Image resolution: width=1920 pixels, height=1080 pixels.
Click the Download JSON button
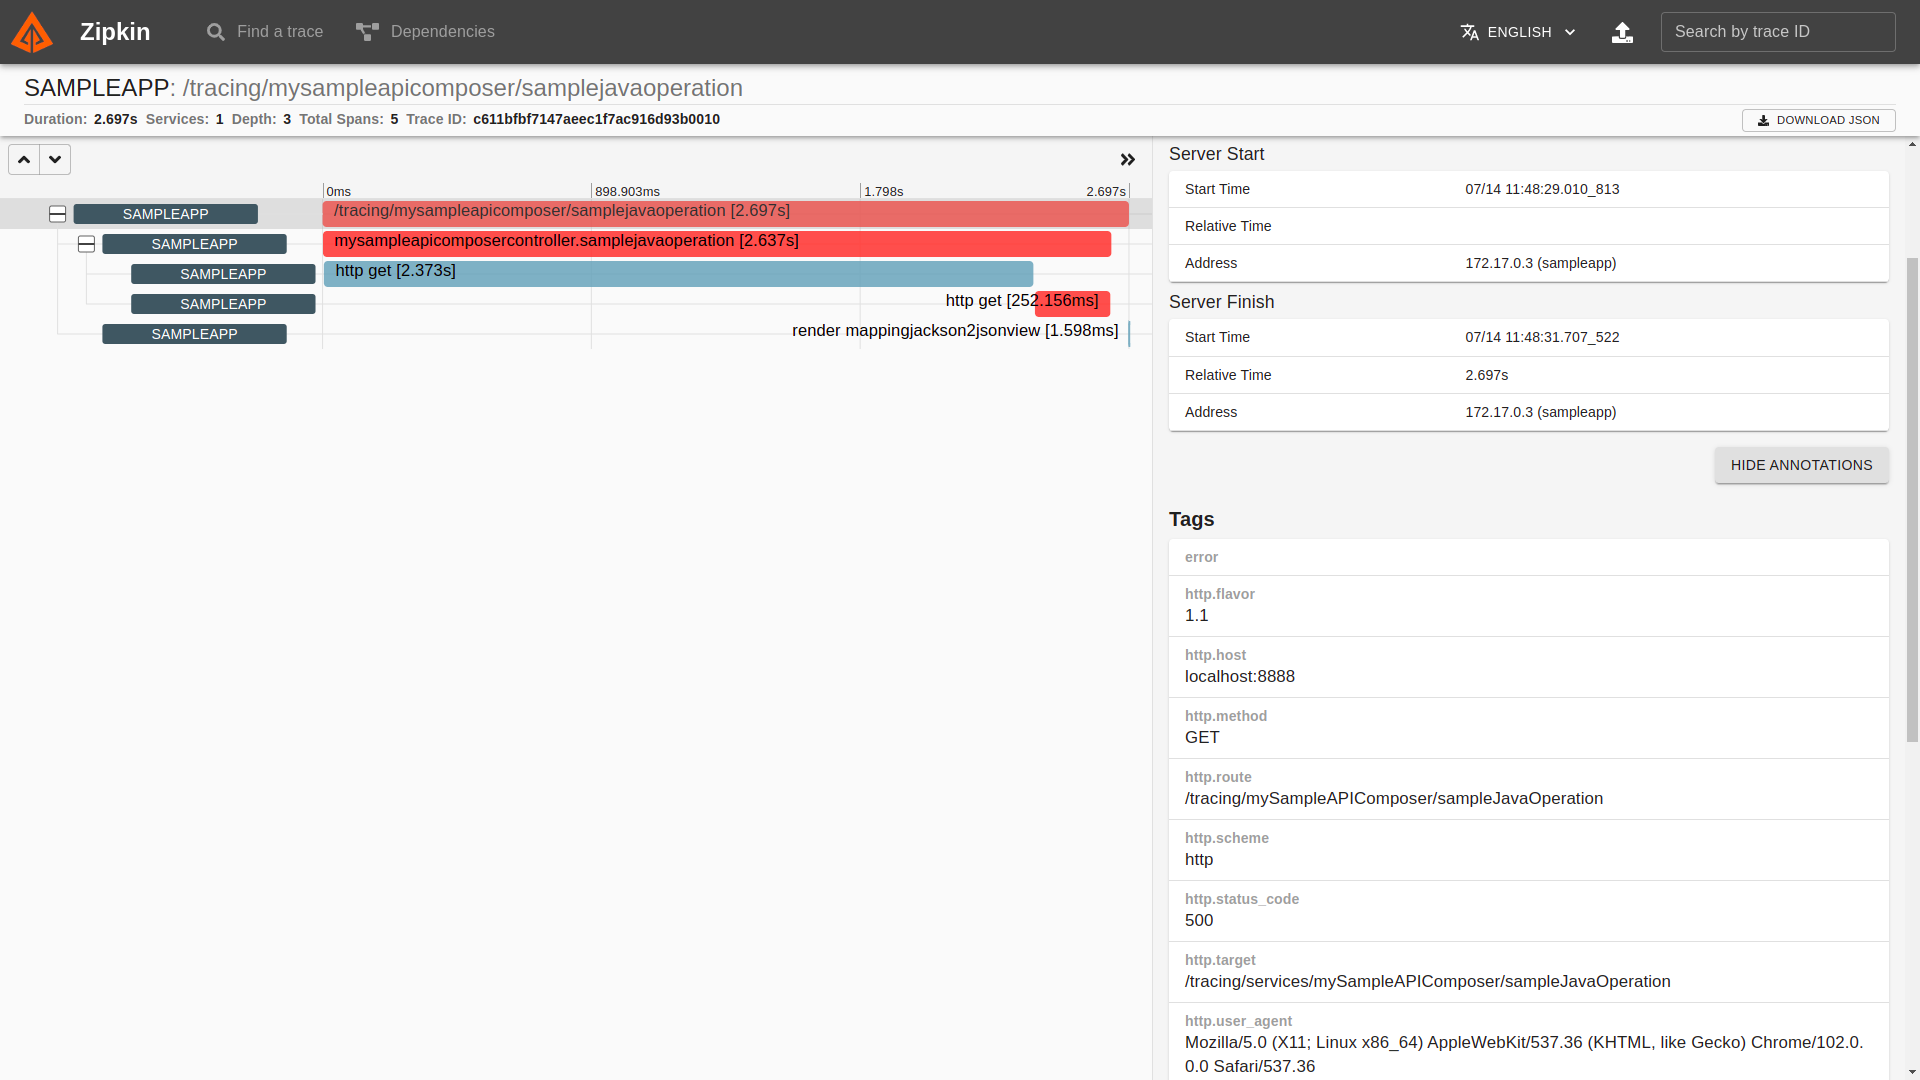point(1818,120)
